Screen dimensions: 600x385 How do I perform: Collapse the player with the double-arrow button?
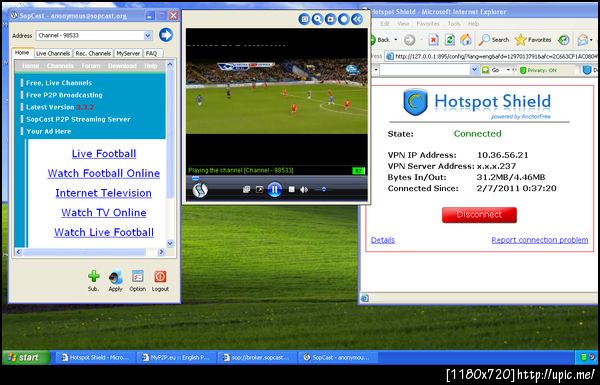pos(357,19)
